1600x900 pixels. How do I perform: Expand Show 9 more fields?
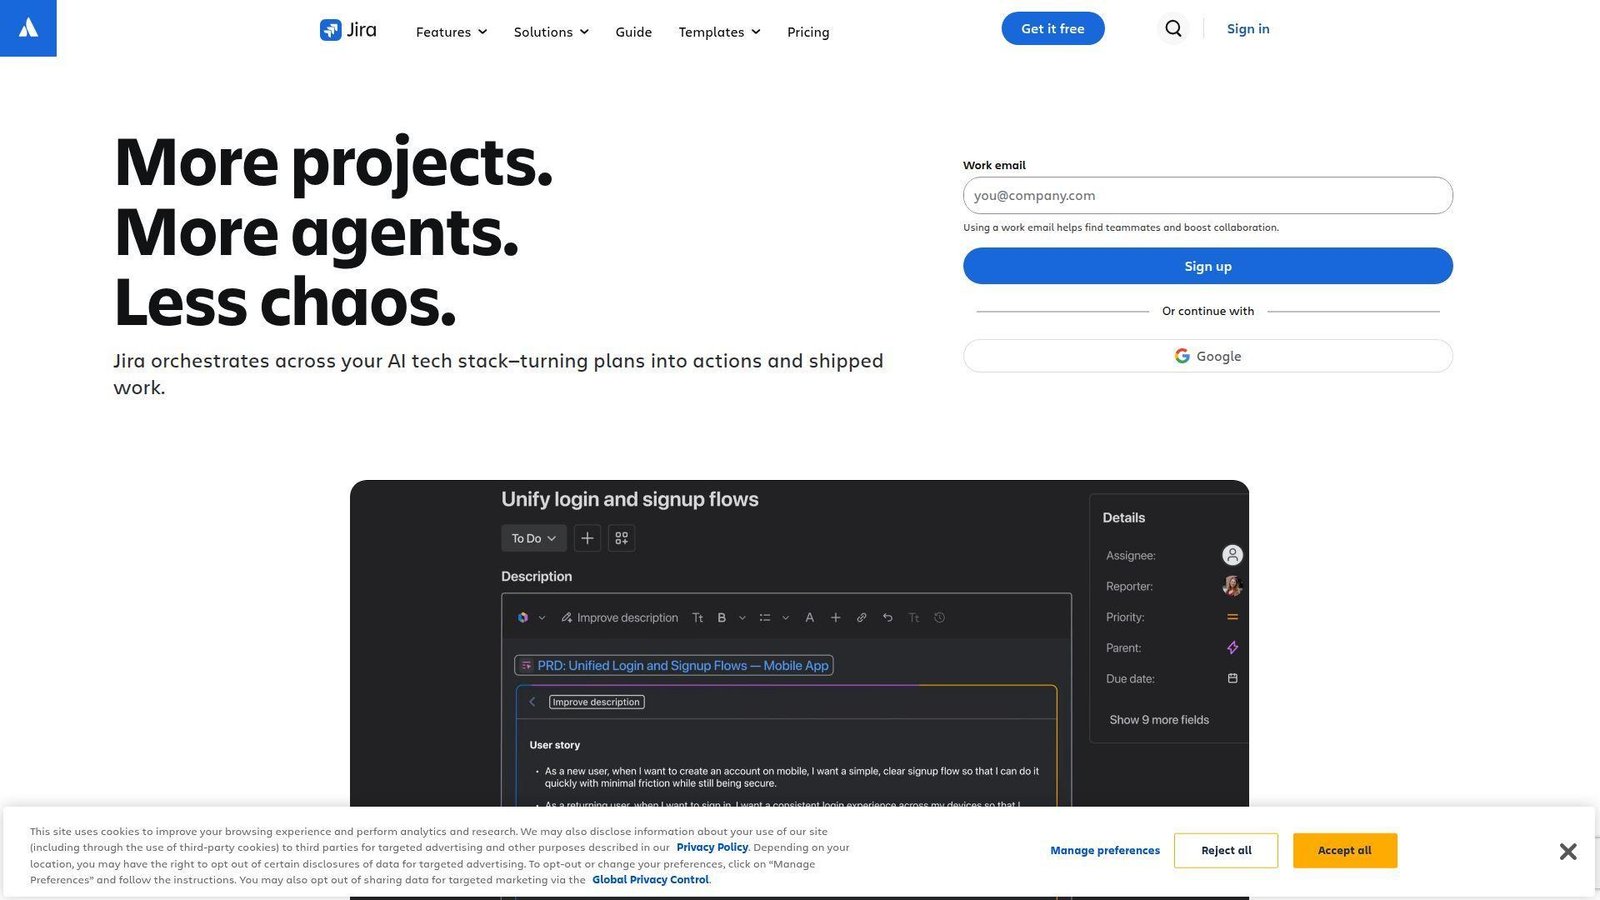pos(1159,720)
